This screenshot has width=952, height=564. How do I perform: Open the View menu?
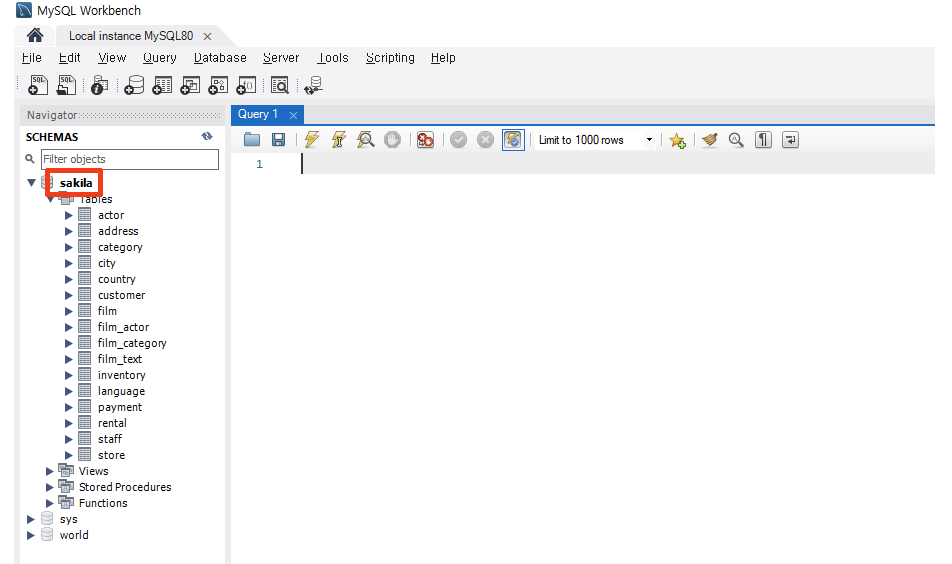[112, 58]
